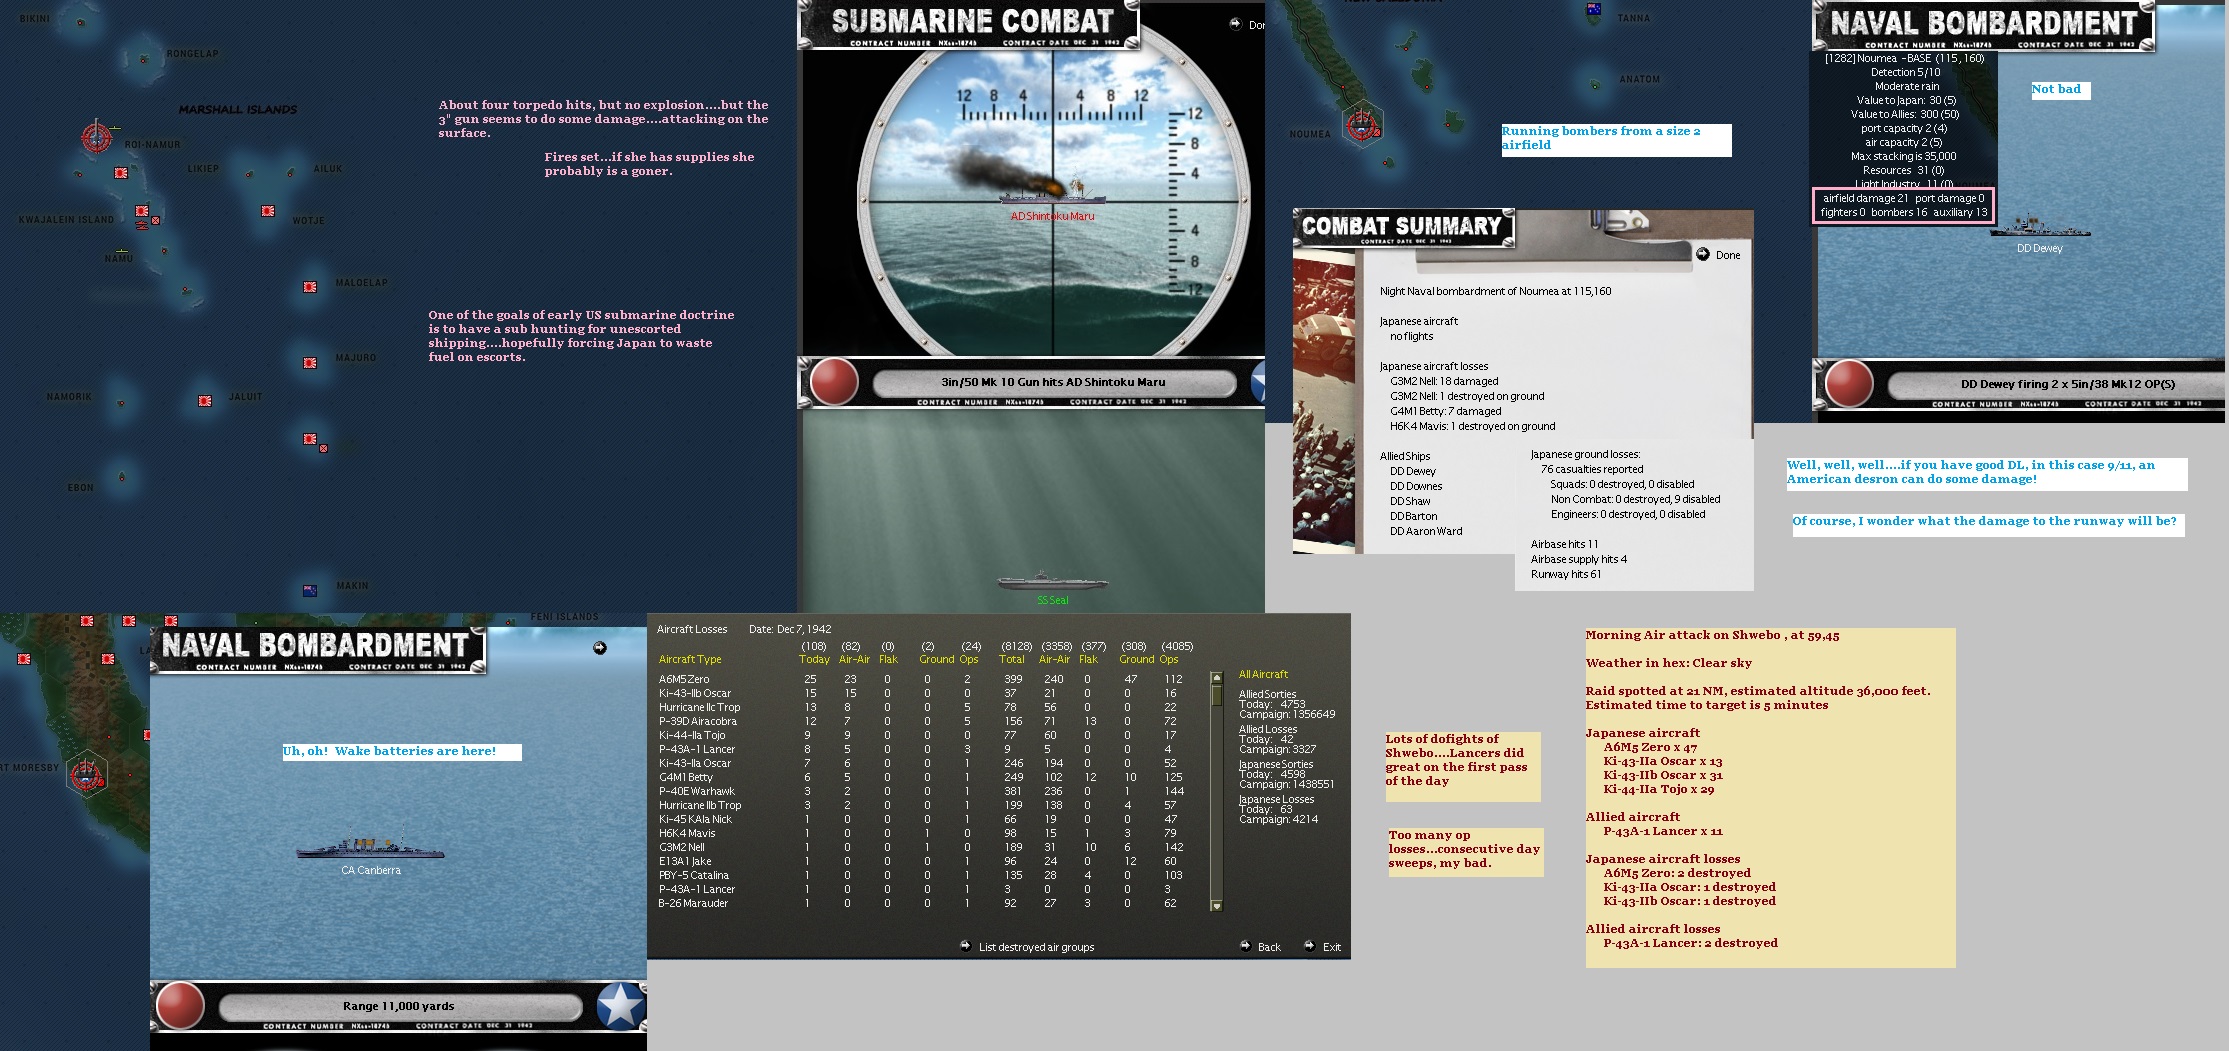Sort by the Aircraft Type column header
The width and height of the screenshot is (2229, 1051).
pyautogui.click(x=690, y=659)
